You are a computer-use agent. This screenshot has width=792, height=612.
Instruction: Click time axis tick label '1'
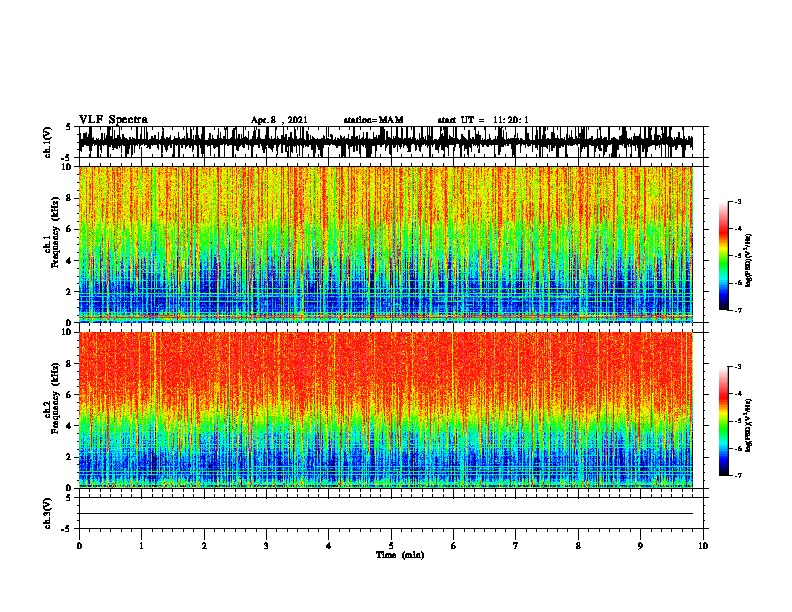pos(141,546)
